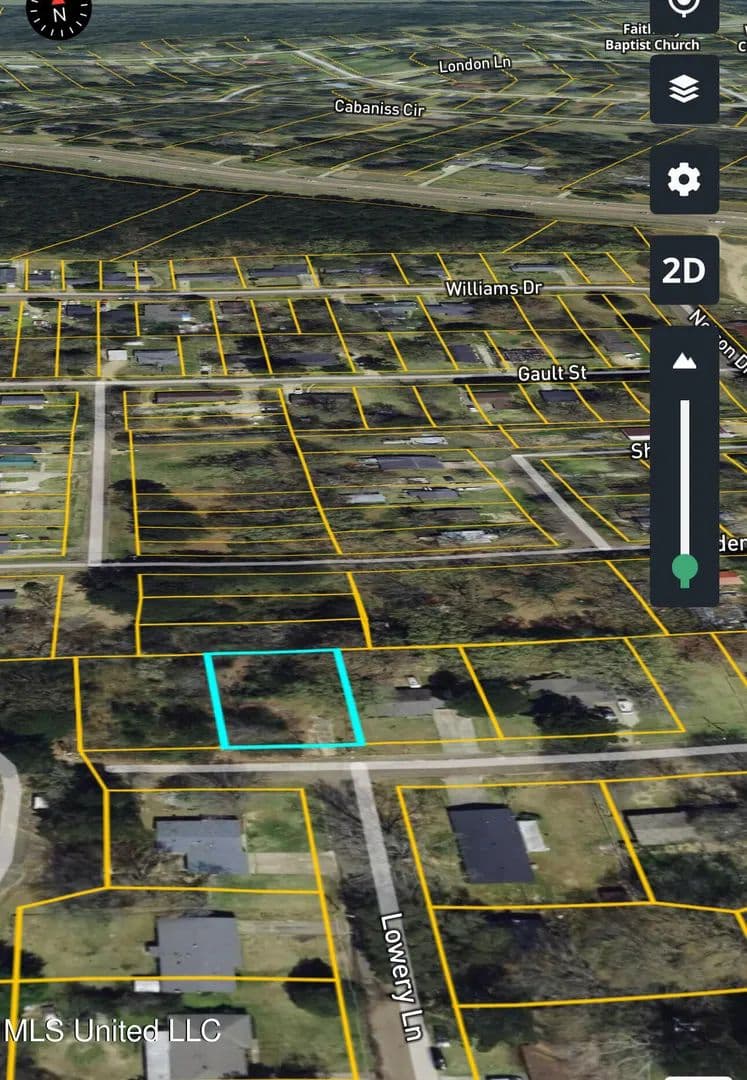Open map settings with gear icon
Screen dimensions: 747x1080
[x=684, y=180]
